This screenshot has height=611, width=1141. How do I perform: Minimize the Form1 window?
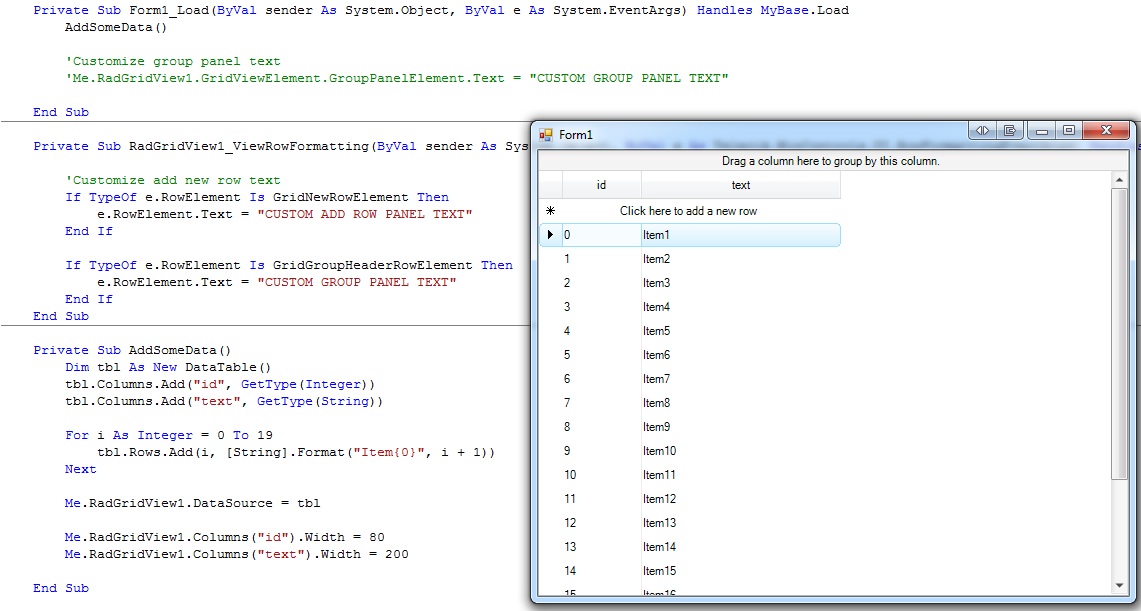(x=1042, y=131)
